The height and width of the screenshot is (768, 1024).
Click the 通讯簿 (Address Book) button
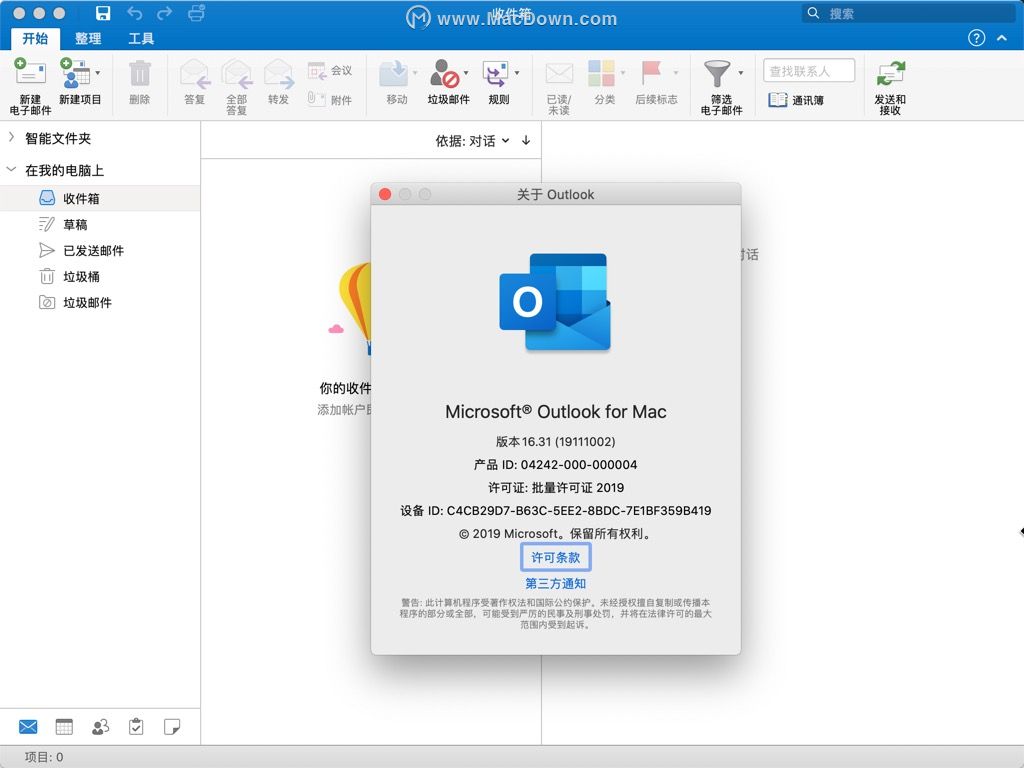pyautogui.click(x=796, y=100)
